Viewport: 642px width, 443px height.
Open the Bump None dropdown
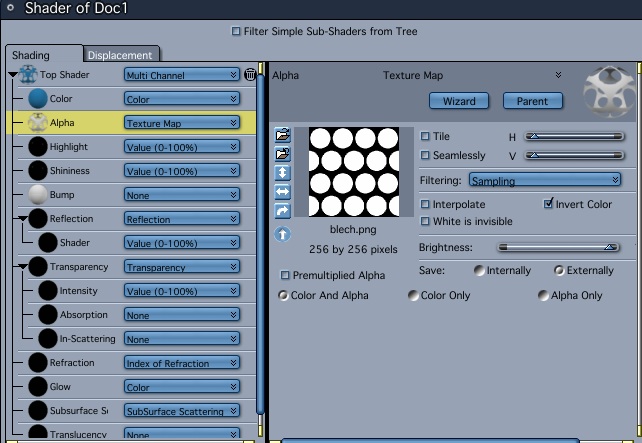pos(182,195)
